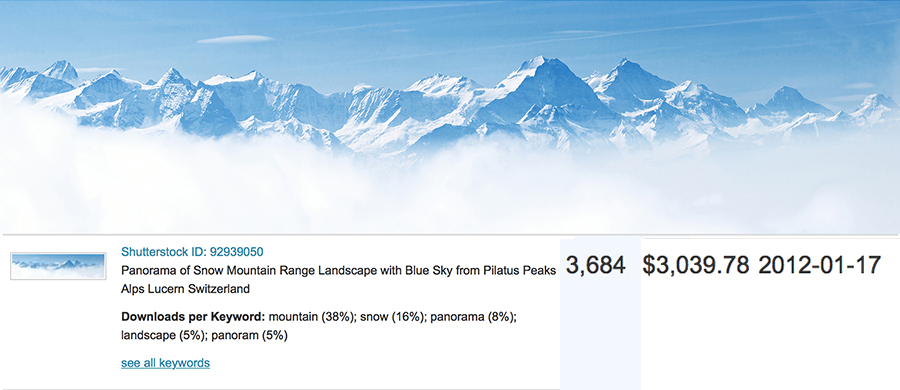The height and width of the screenshot is (390, 900).
Task: Click the $3,039.78 earnings amount
Action: (x=696, y=265)
